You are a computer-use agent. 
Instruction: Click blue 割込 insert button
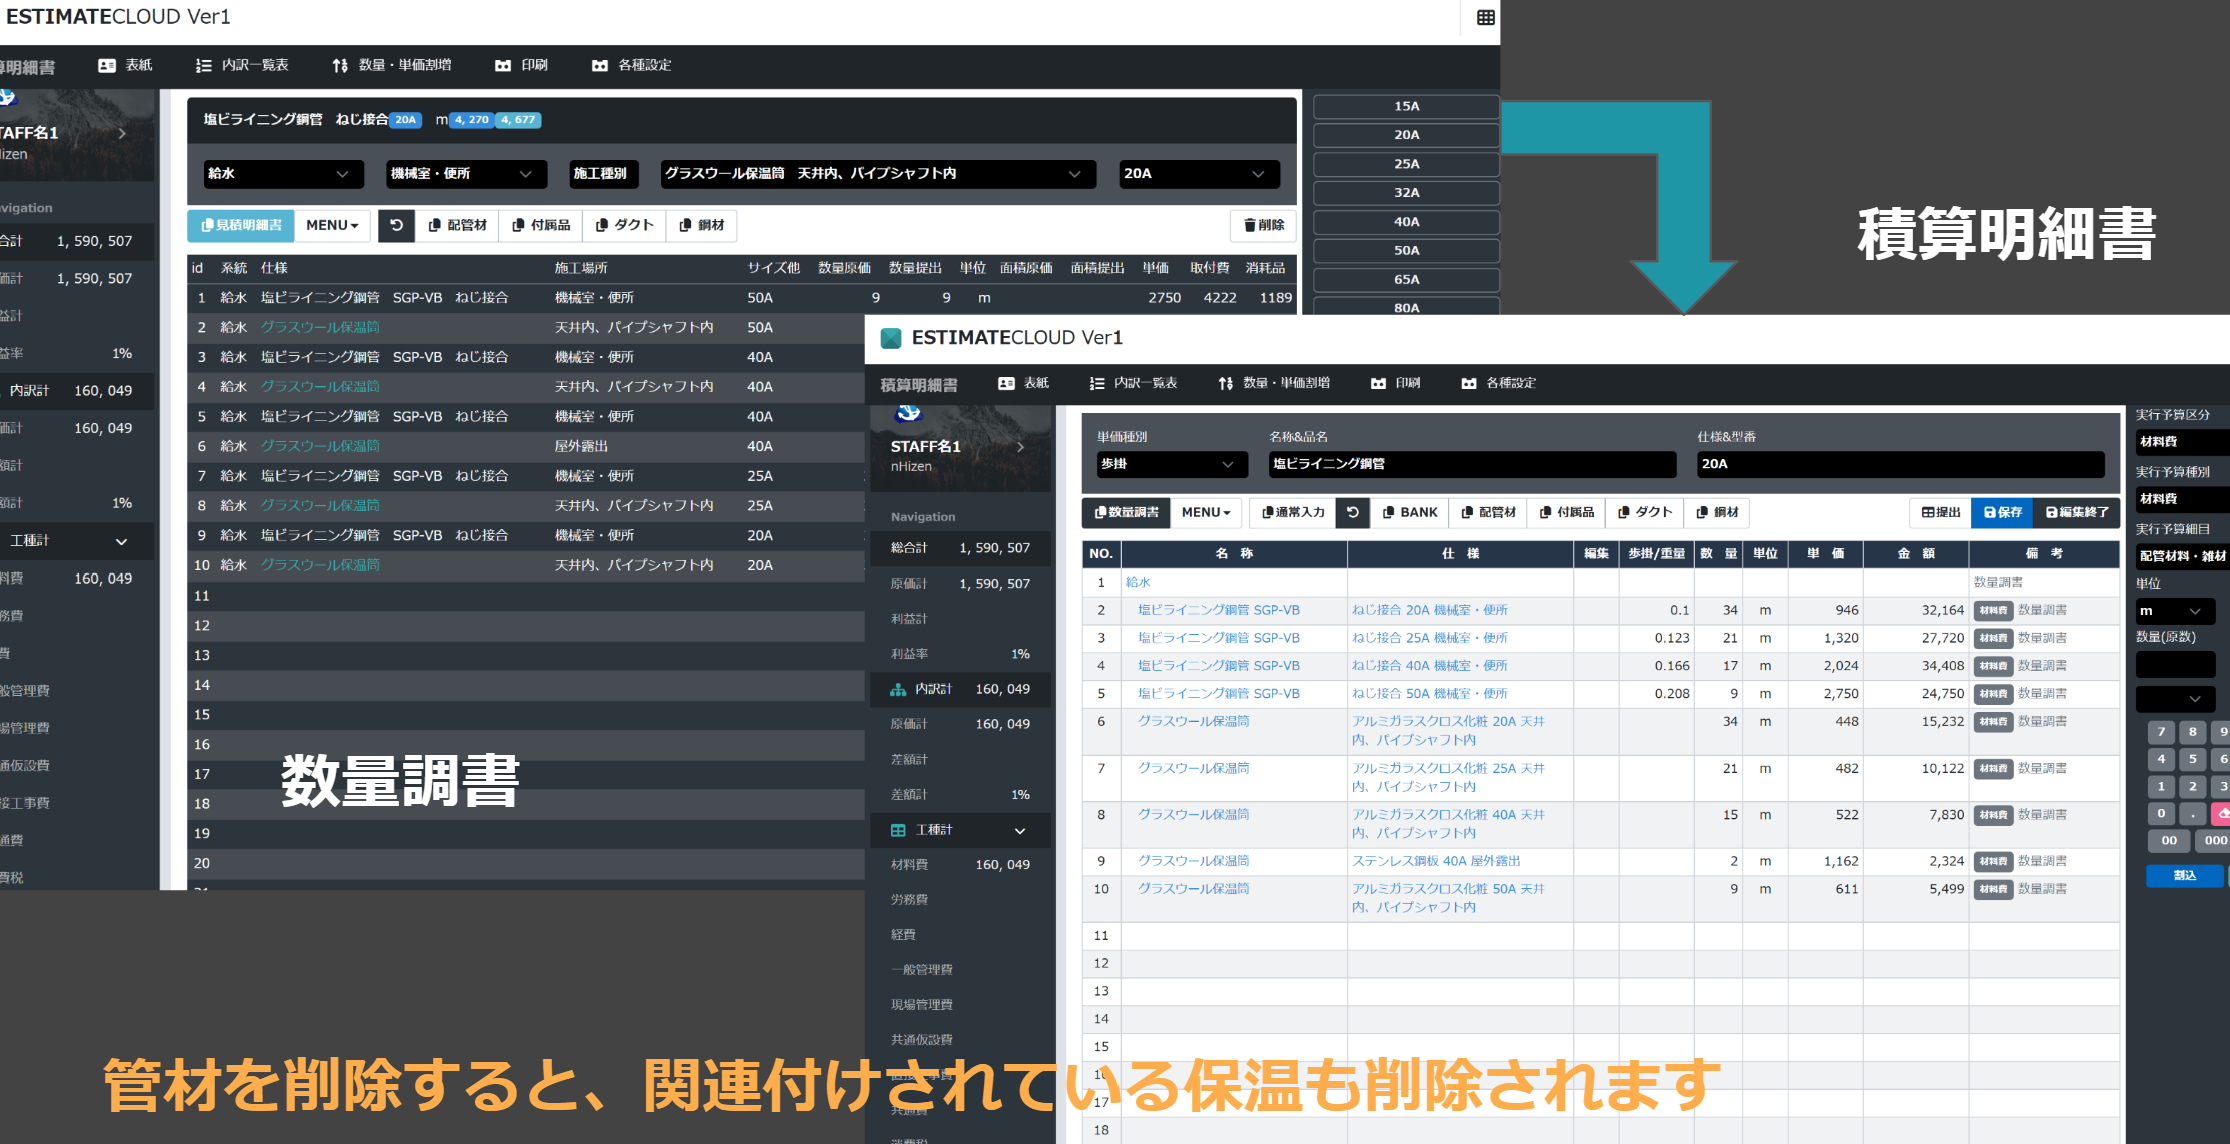point(2184,875)
